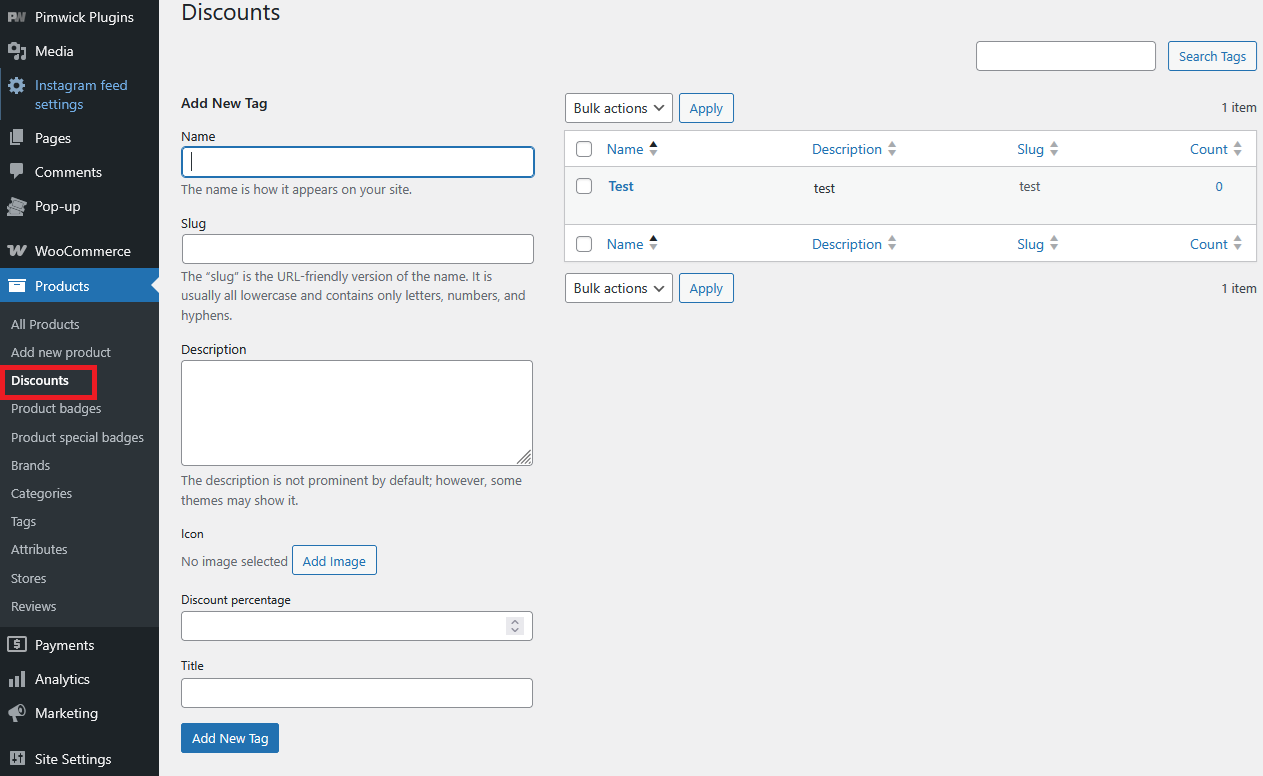Screen dimensions: 1263x776
Task: Check select-all box in top table header
Action: click(585, 149)
